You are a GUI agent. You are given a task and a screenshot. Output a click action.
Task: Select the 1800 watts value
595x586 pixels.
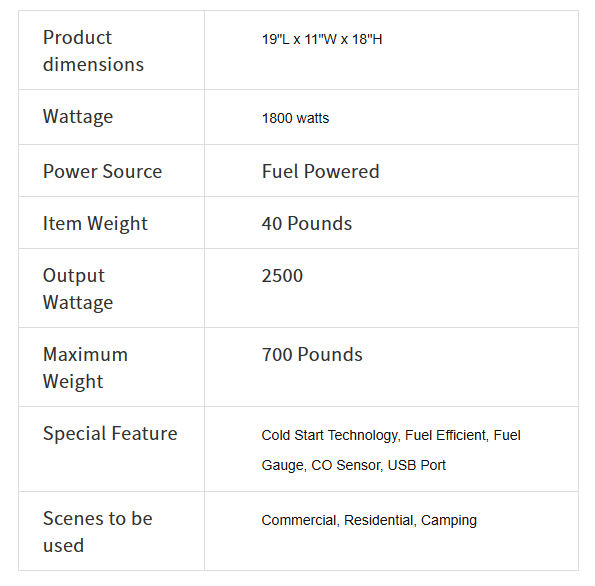[x=295, y=118]
